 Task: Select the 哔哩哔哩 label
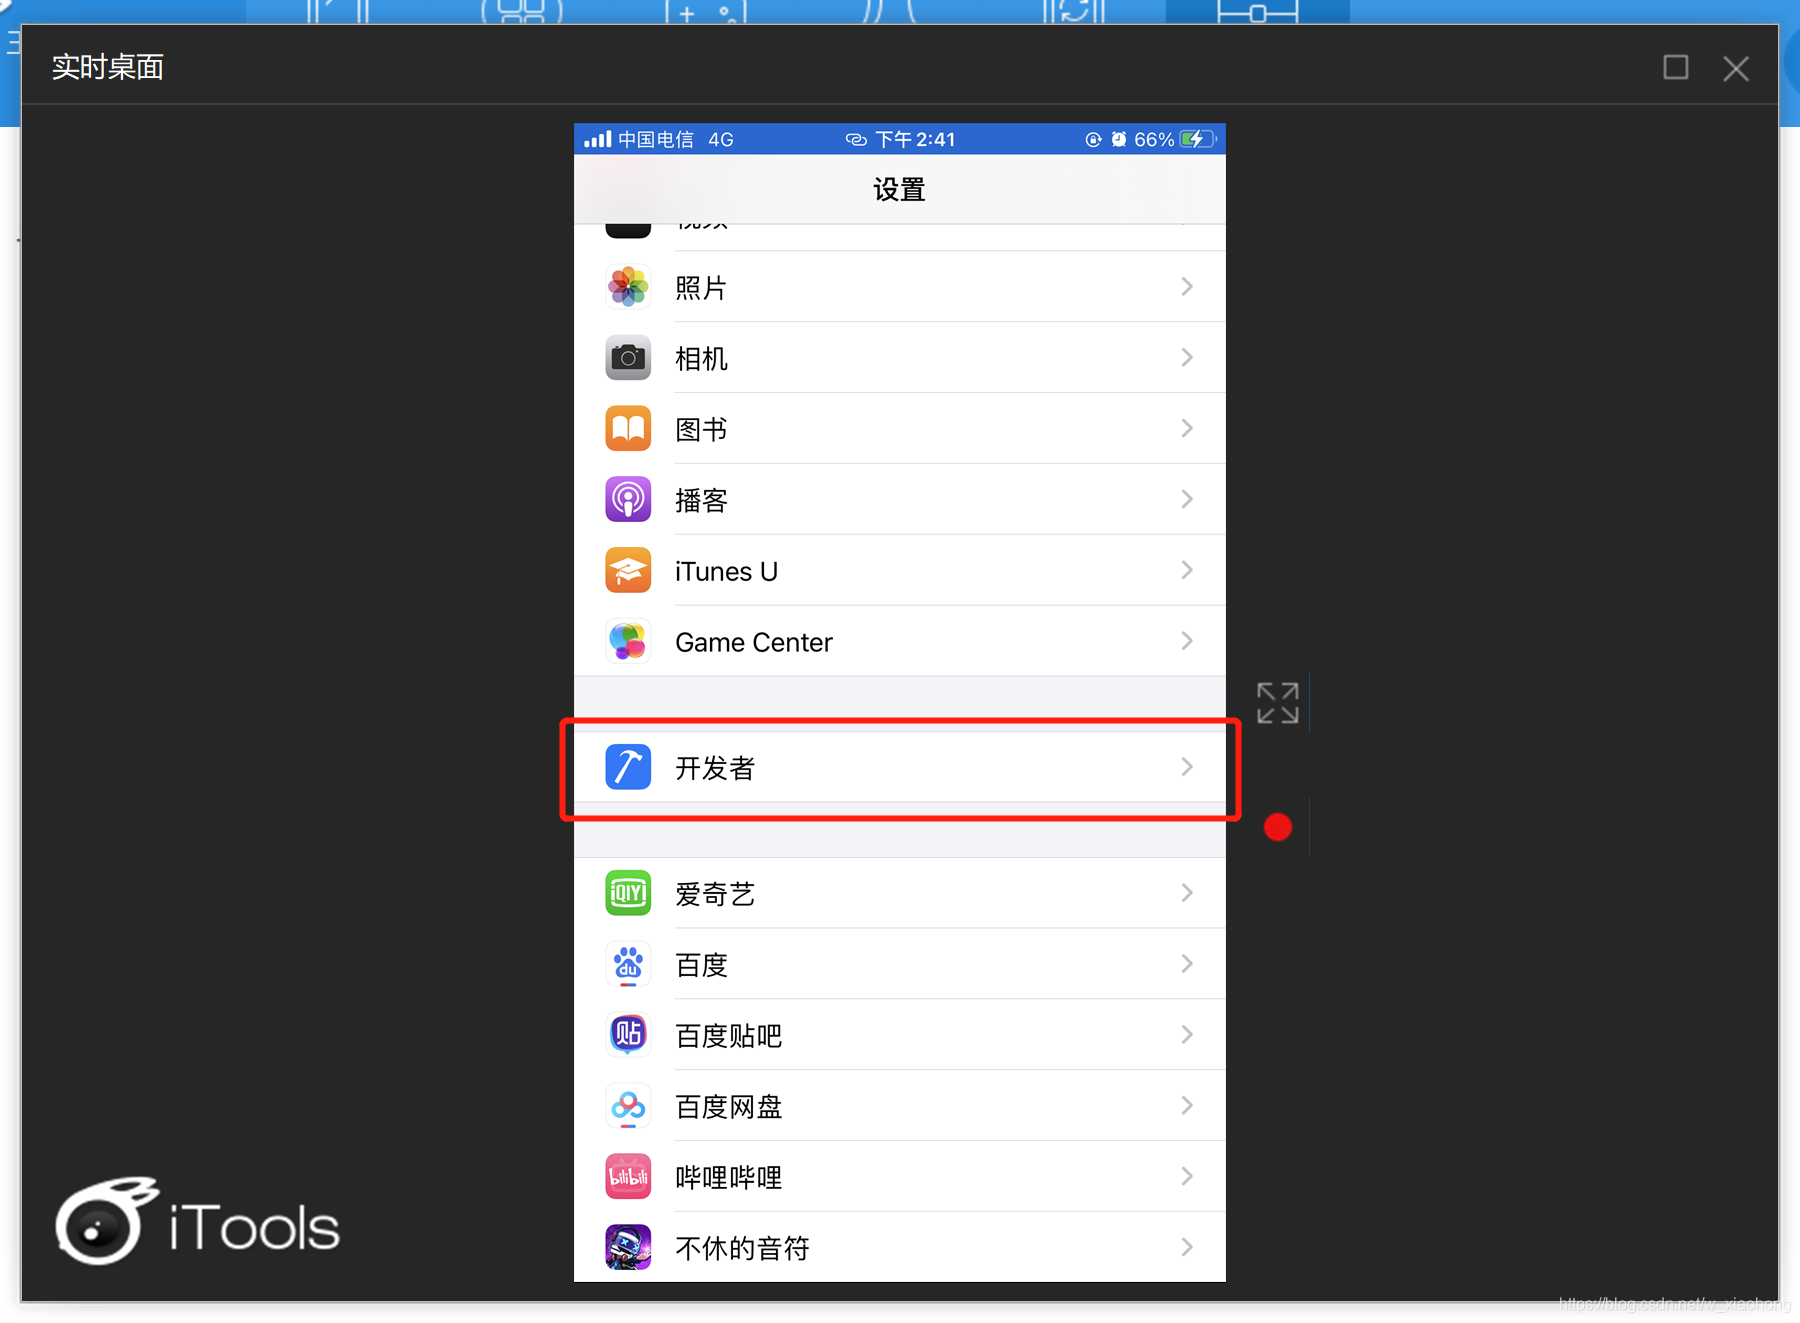coord(729,1178)
